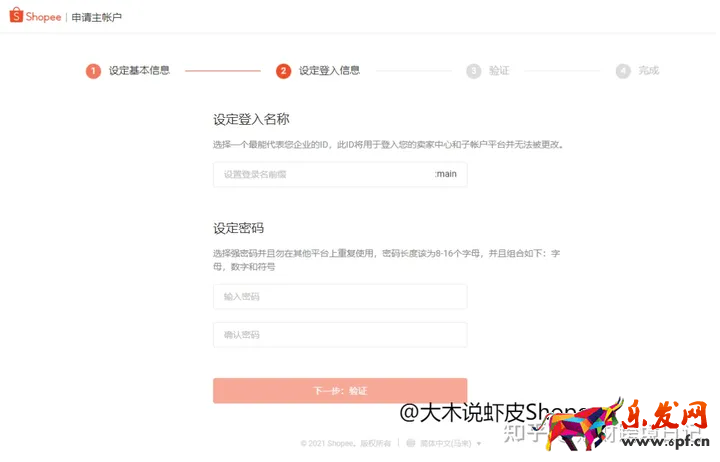Click the progress line between steps 1 and 2
This screenshot has height=462, width=720.
tap(223, 71)
